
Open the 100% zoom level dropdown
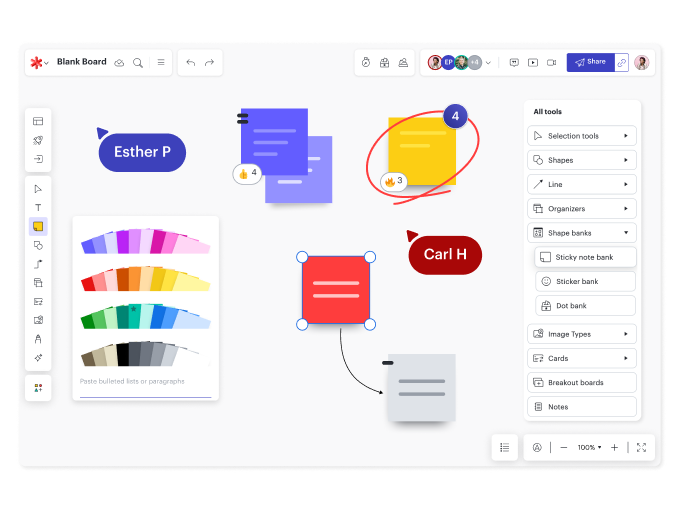click(x=589, y=447)
